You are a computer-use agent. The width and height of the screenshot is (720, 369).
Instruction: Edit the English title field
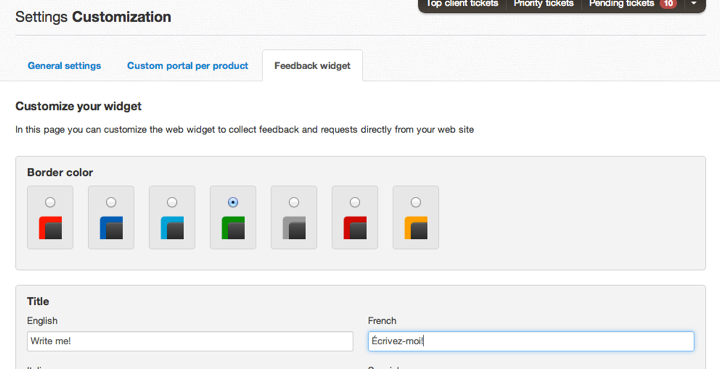point(190,341)
